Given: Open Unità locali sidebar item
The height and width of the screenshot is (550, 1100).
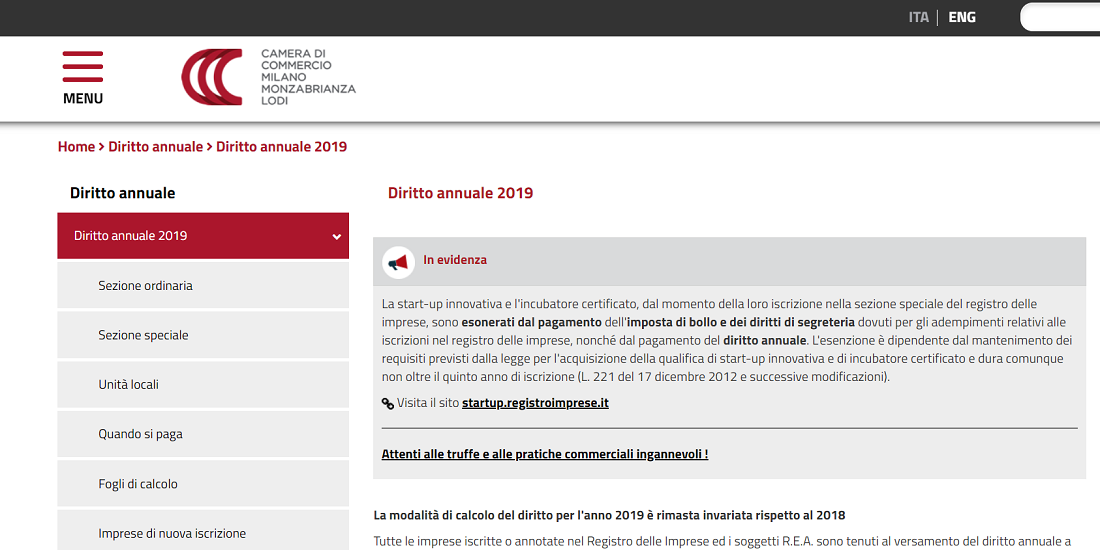Looking at the screenshot, I should tap(203, 384).
